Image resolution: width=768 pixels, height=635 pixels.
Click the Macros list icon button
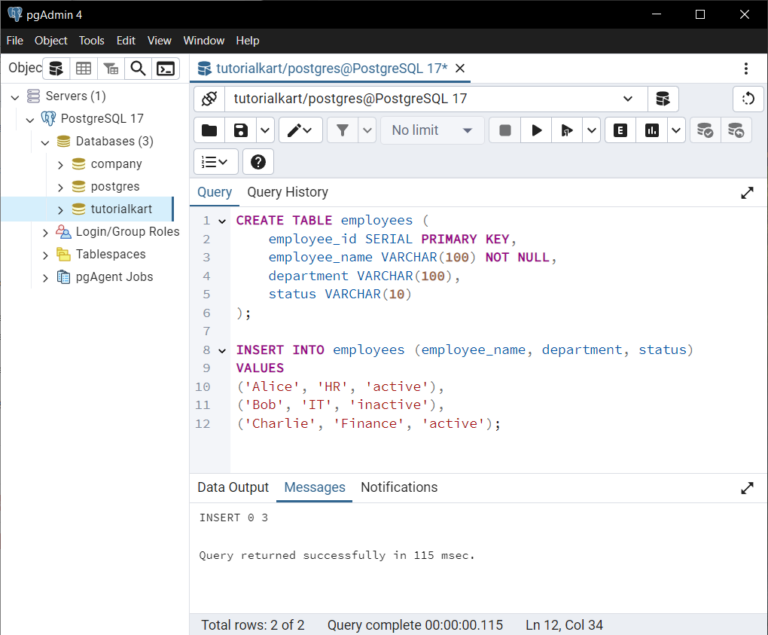(216, 162)
